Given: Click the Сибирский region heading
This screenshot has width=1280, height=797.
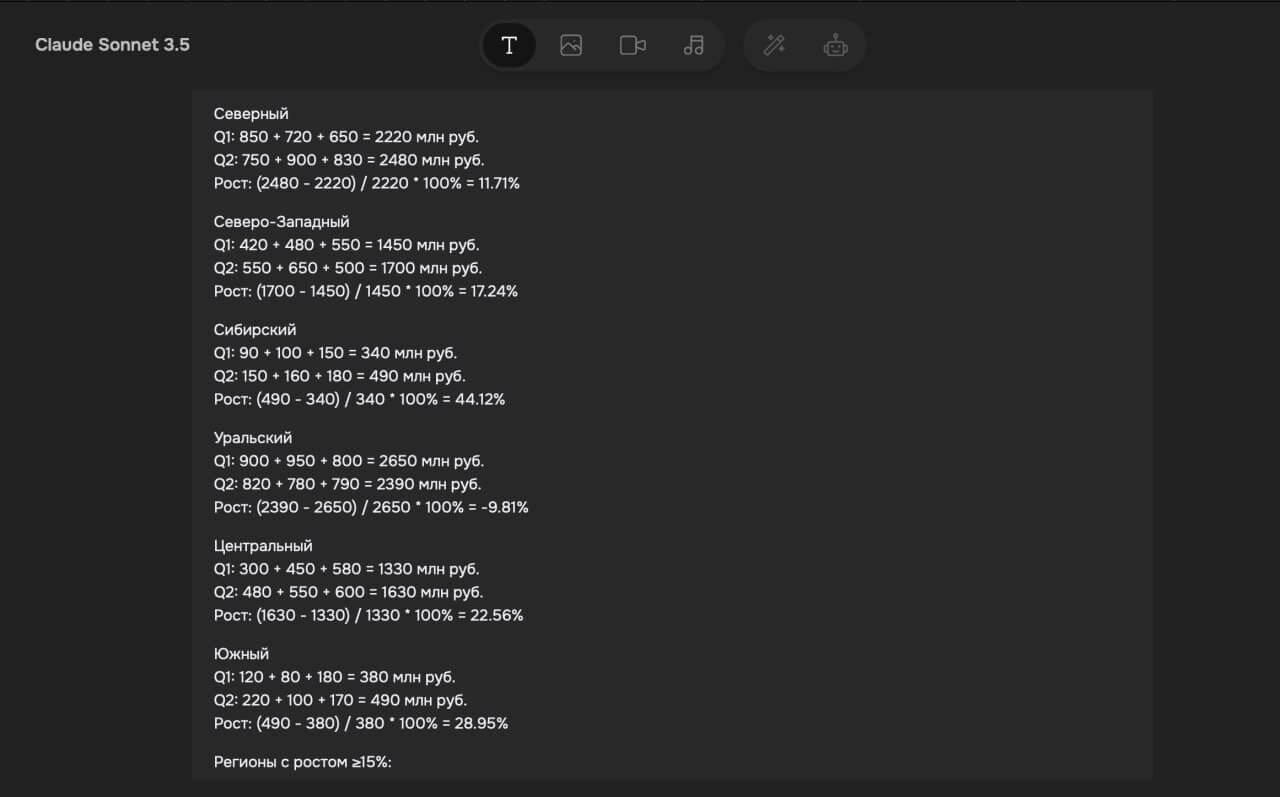Looking at the screenshot, I should [x=255, y=330].
